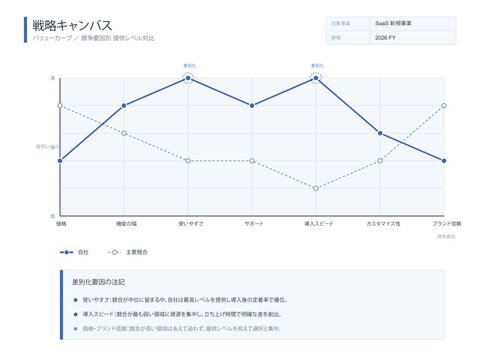Image resolution: width=480 pixels, height=360 pixels.
Task: Click the 主要競合 hollow point for 使いやすさ
Action: click(188, 161)
